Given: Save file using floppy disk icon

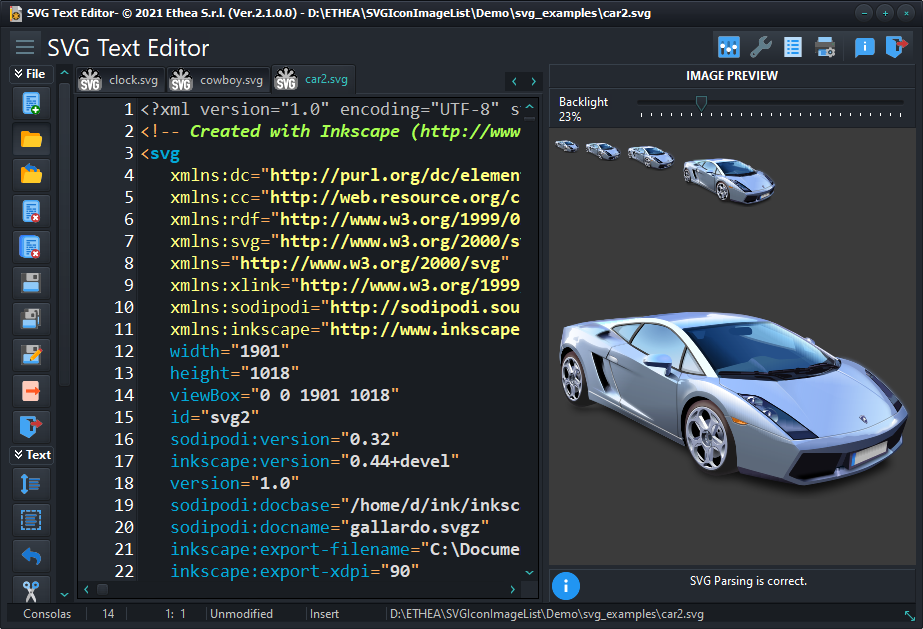Looking at the screenshot, I should [x=30, y=283].
